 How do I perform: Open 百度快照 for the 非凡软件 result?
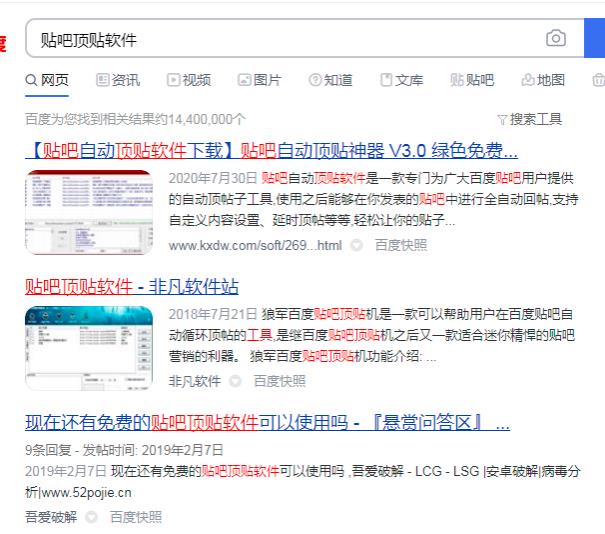click(280, 381)
